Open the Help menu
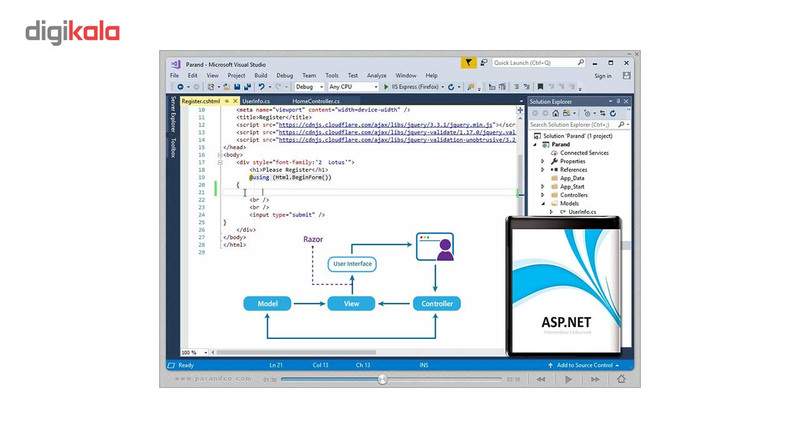The image size is (800, 438). point(432,76)
